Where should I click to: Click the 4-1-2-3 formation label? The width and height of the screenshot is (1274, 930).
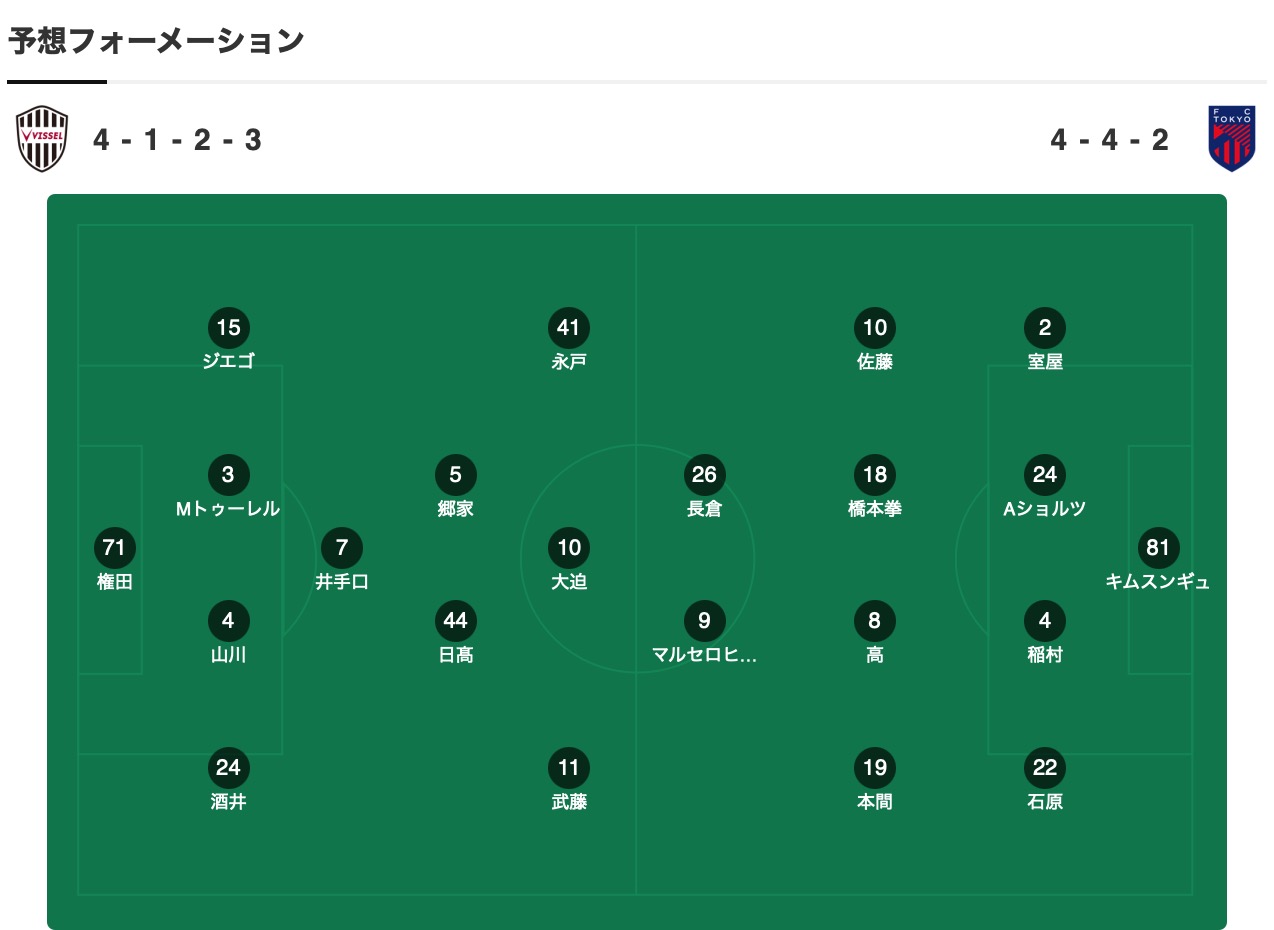177,140
